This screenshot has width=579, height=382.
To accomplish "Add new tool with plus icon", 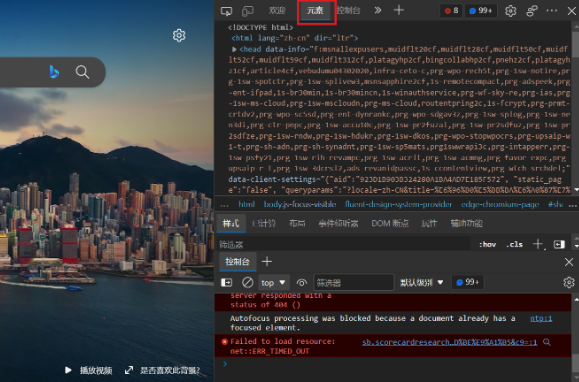I will 398,10.
